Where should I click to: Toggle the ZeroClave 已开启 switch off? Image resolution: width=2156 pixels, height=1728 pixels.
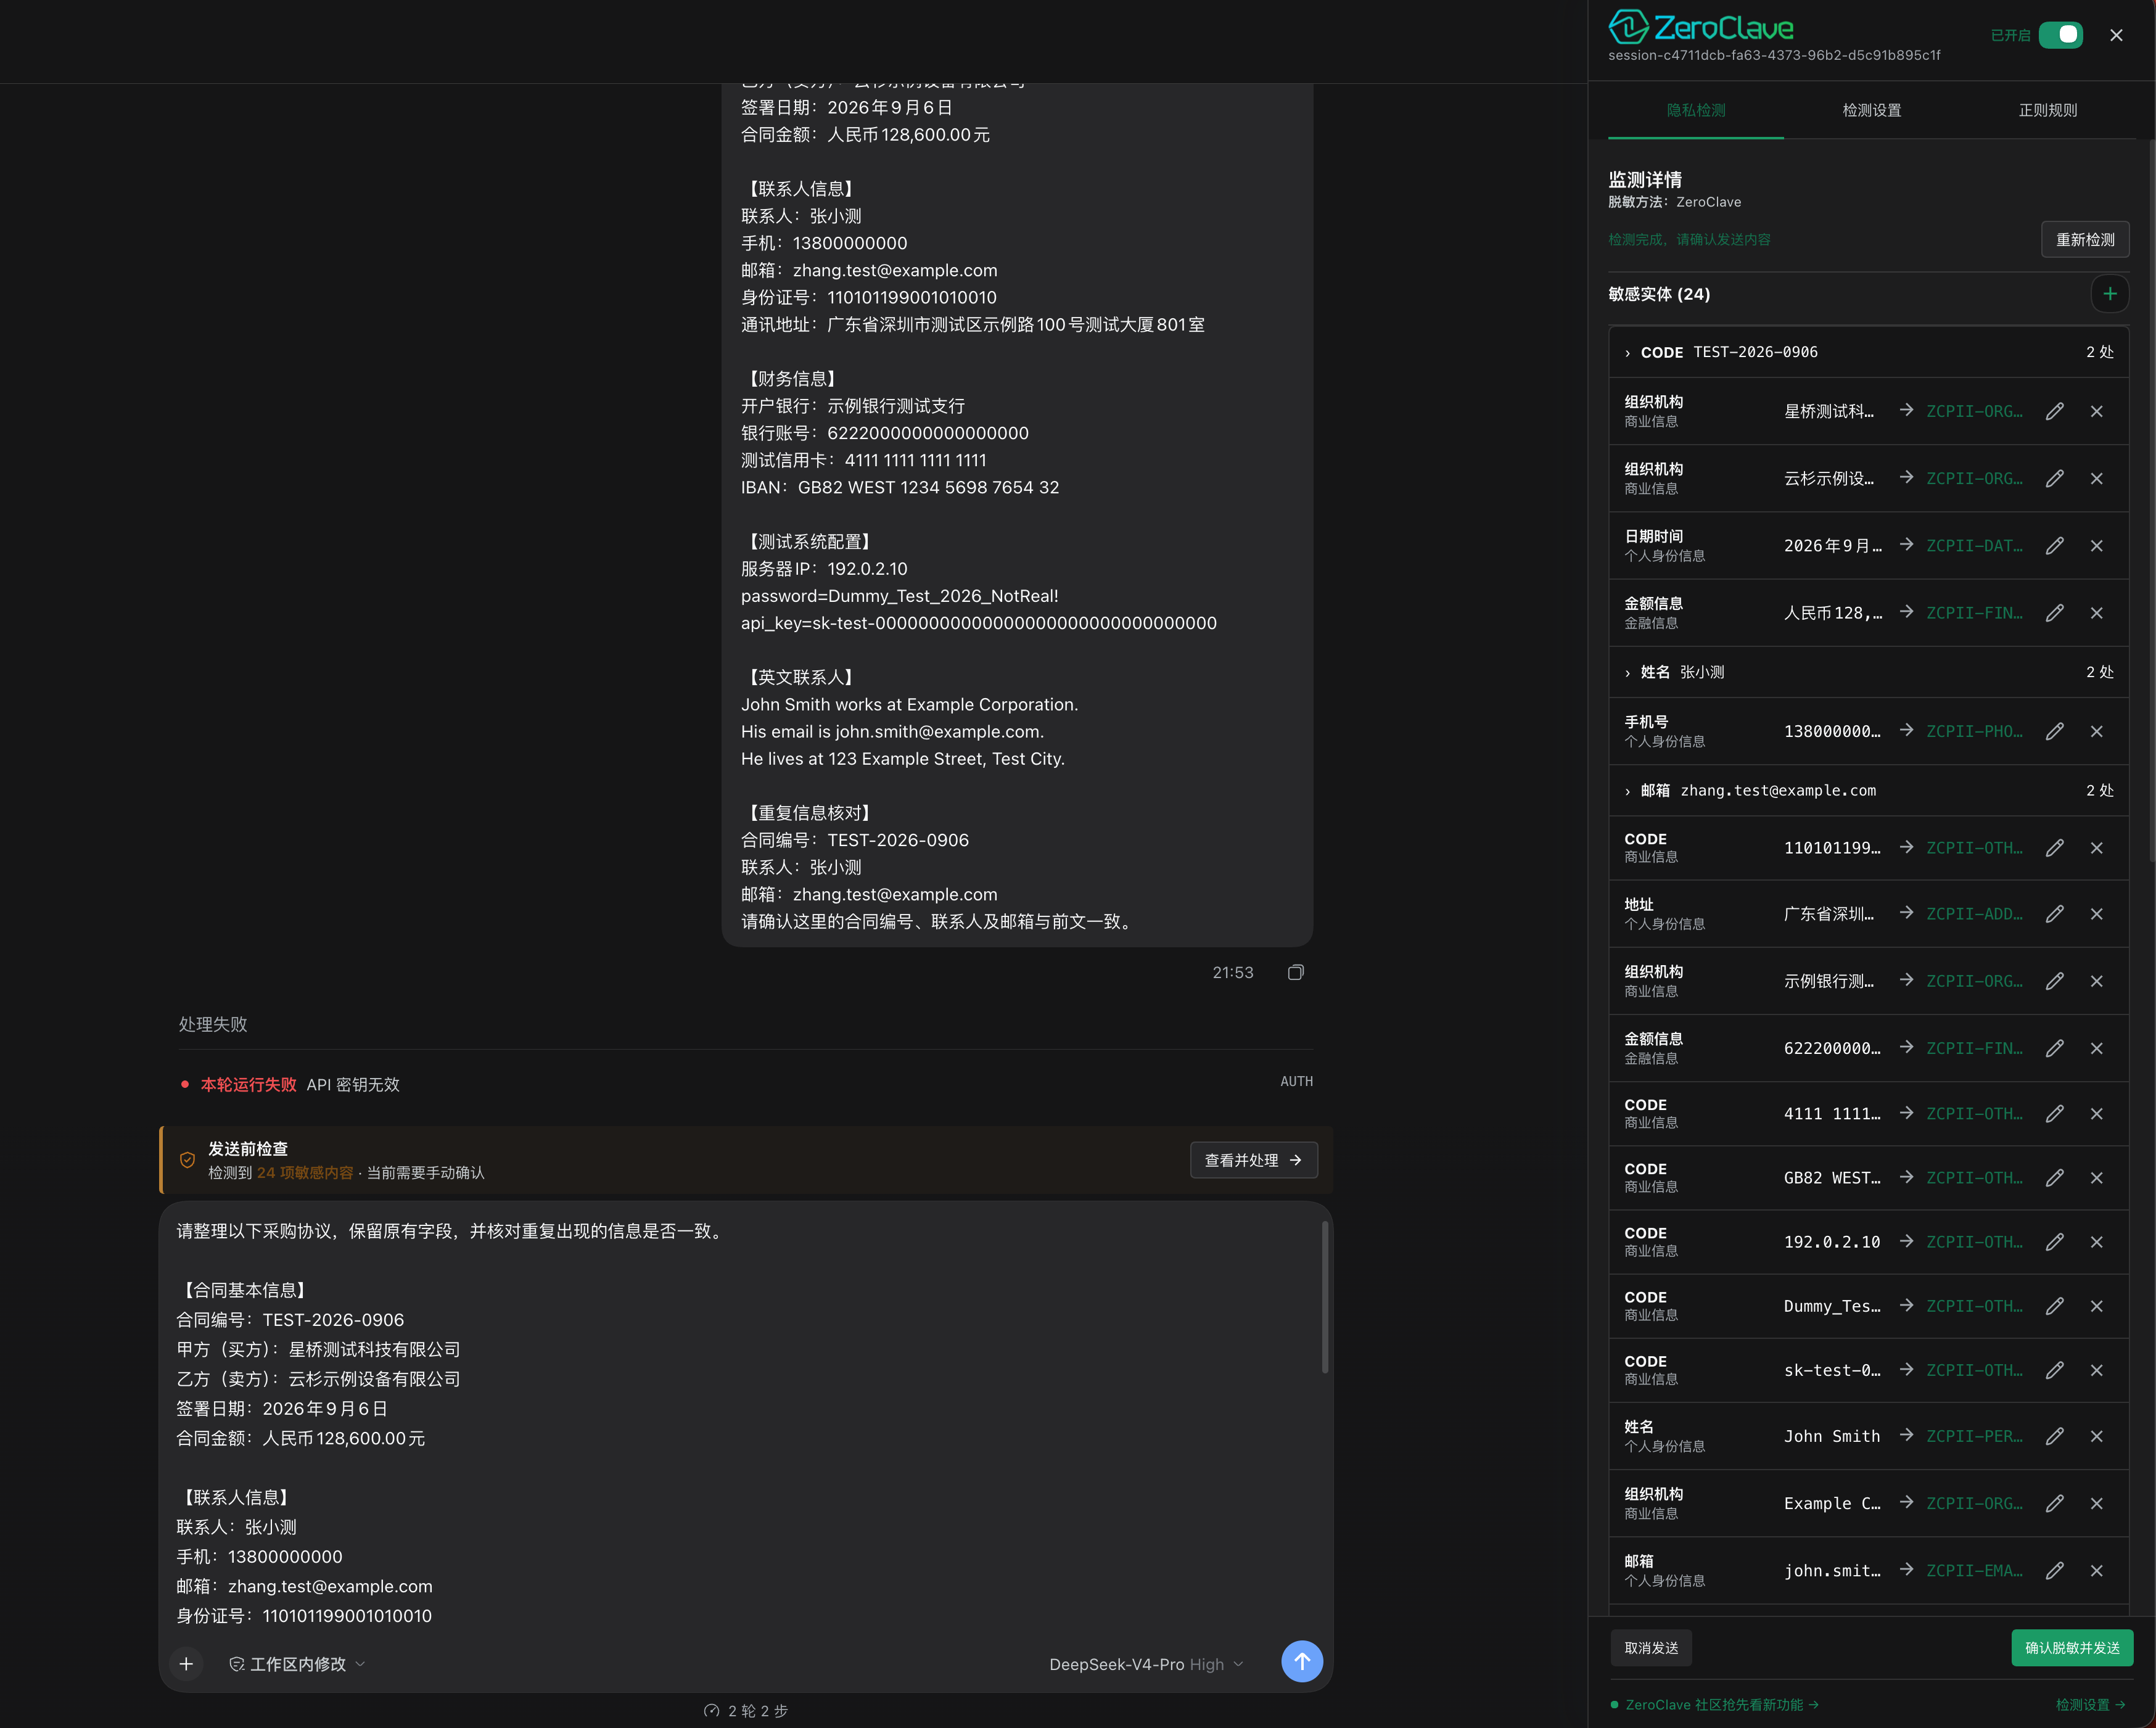coord(2060,35)
